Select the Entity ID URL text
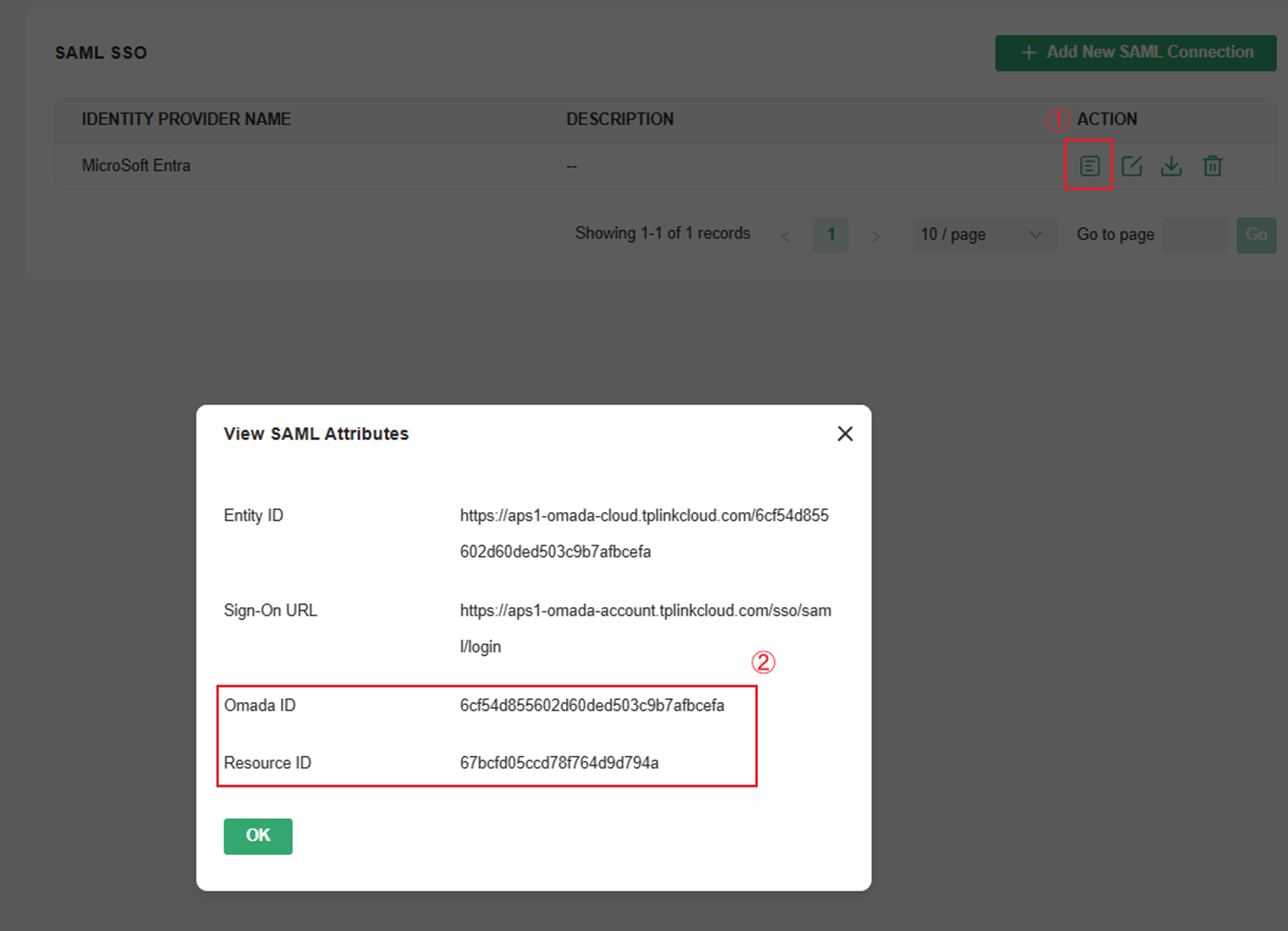 [x=645, y=534]
